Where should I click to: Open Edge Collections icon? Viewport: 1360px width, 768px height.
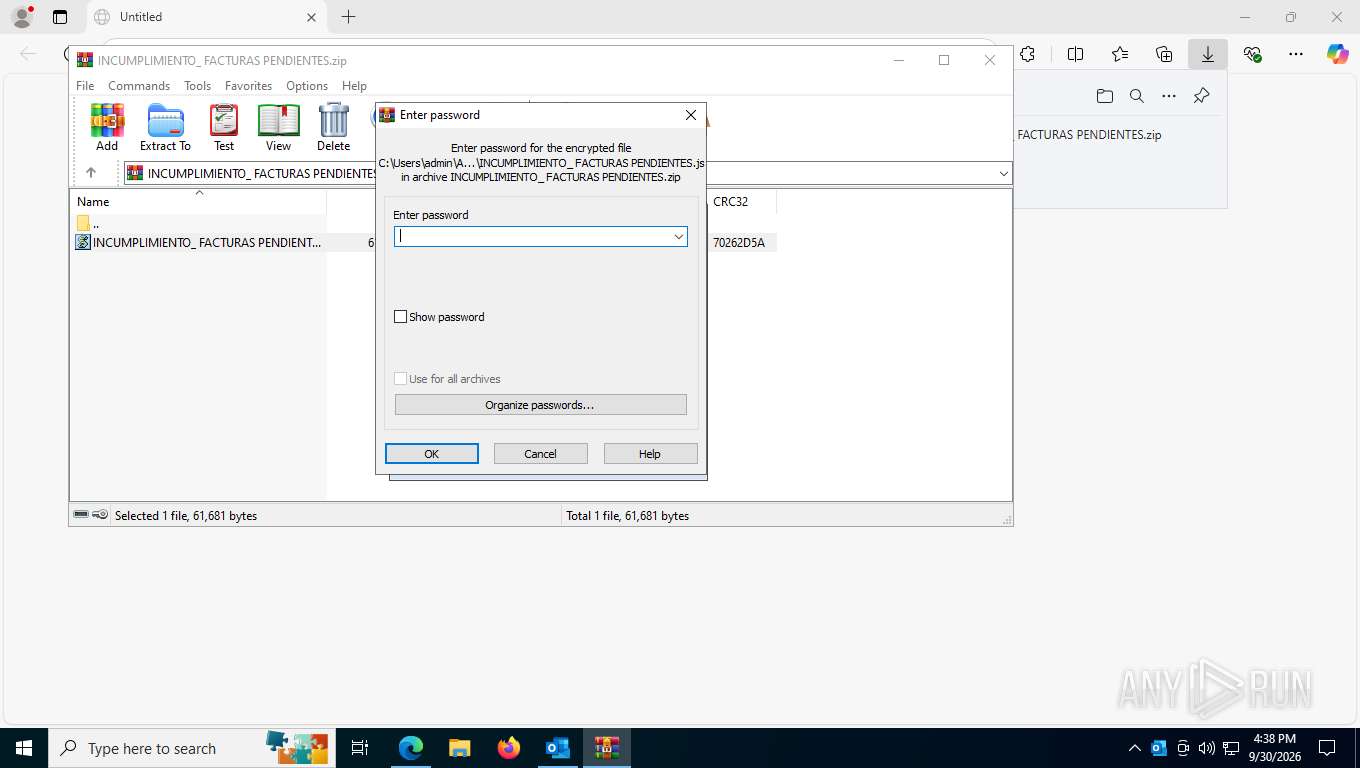(1164, 55)
